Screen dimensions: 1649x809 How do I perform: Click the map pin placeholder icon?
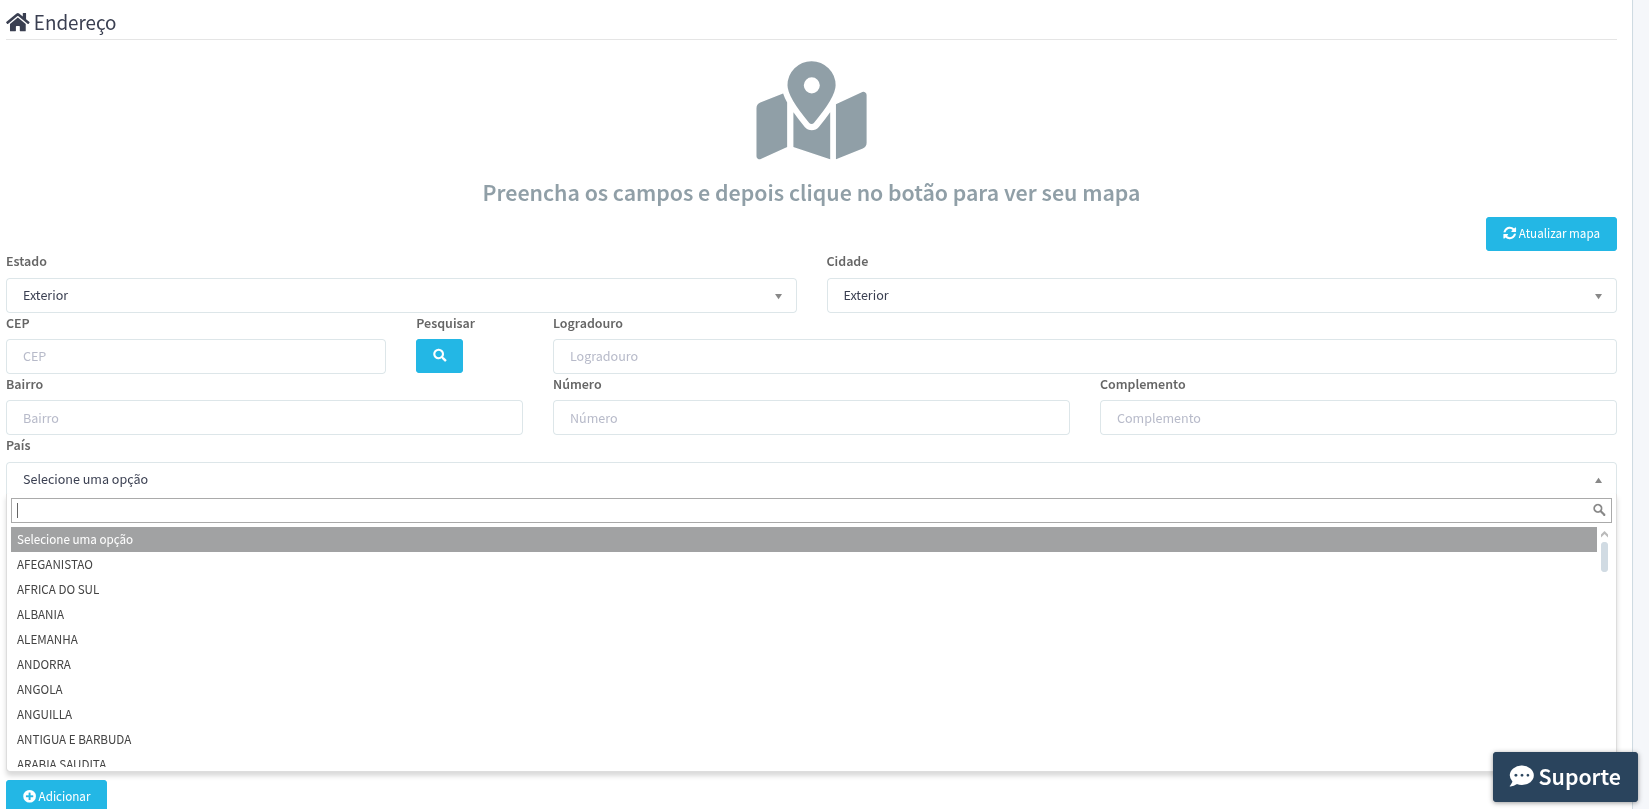[x=811, y=111]
